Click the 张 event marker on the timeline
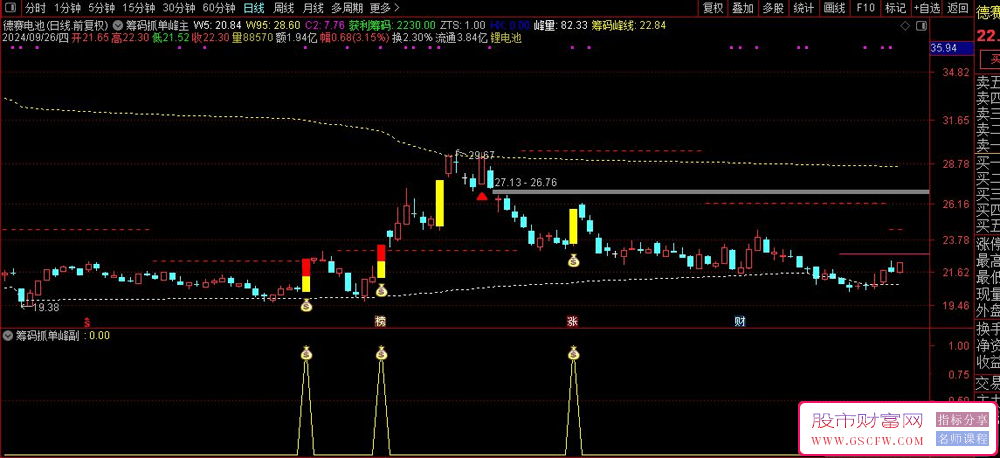This screenshot has height=458, width=1000. pos(572,321)
